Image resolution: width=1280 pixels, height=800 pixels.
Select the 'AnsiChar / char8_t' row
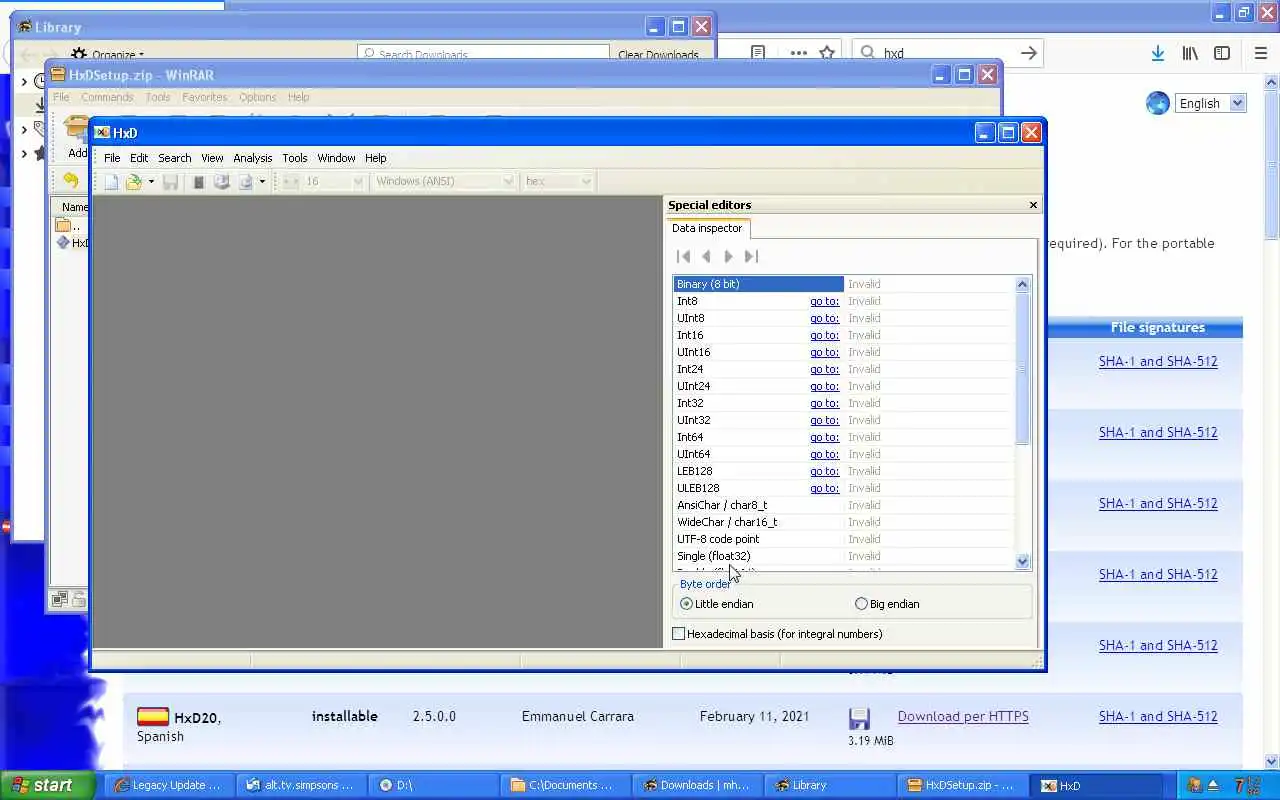(843, 505)
